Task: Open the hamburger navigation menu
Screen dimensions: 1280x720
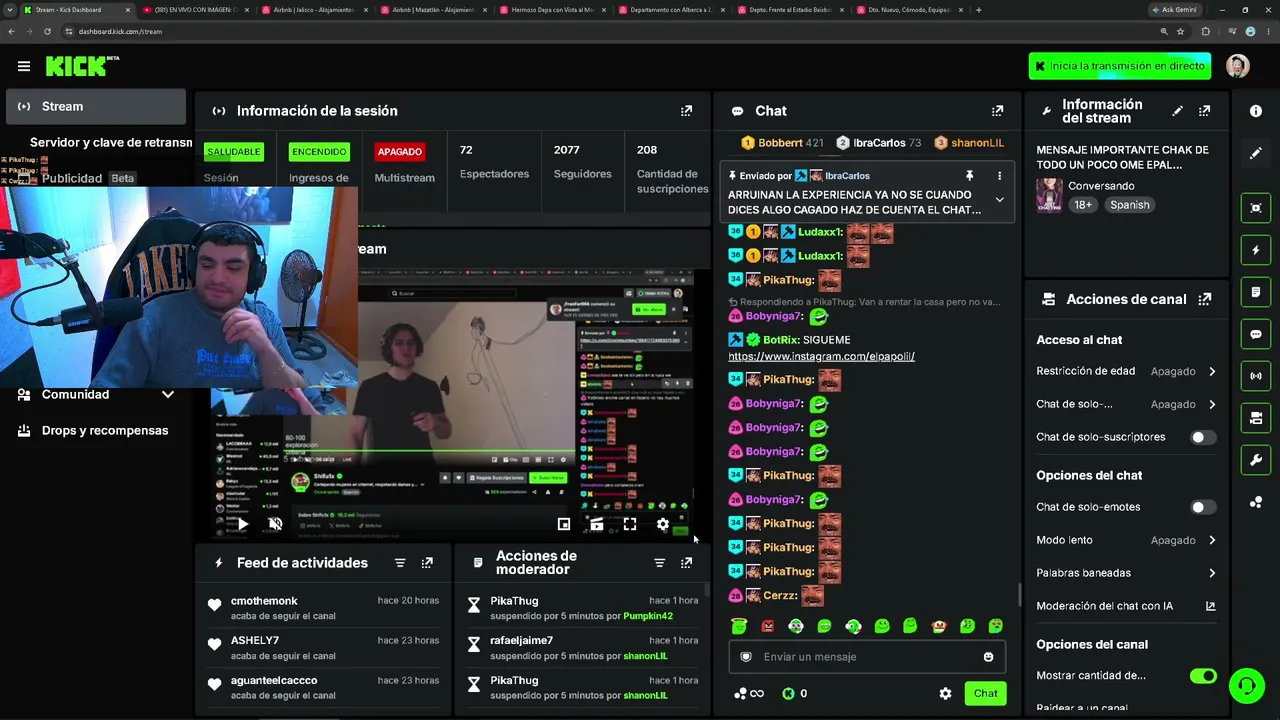Action: 24,66
